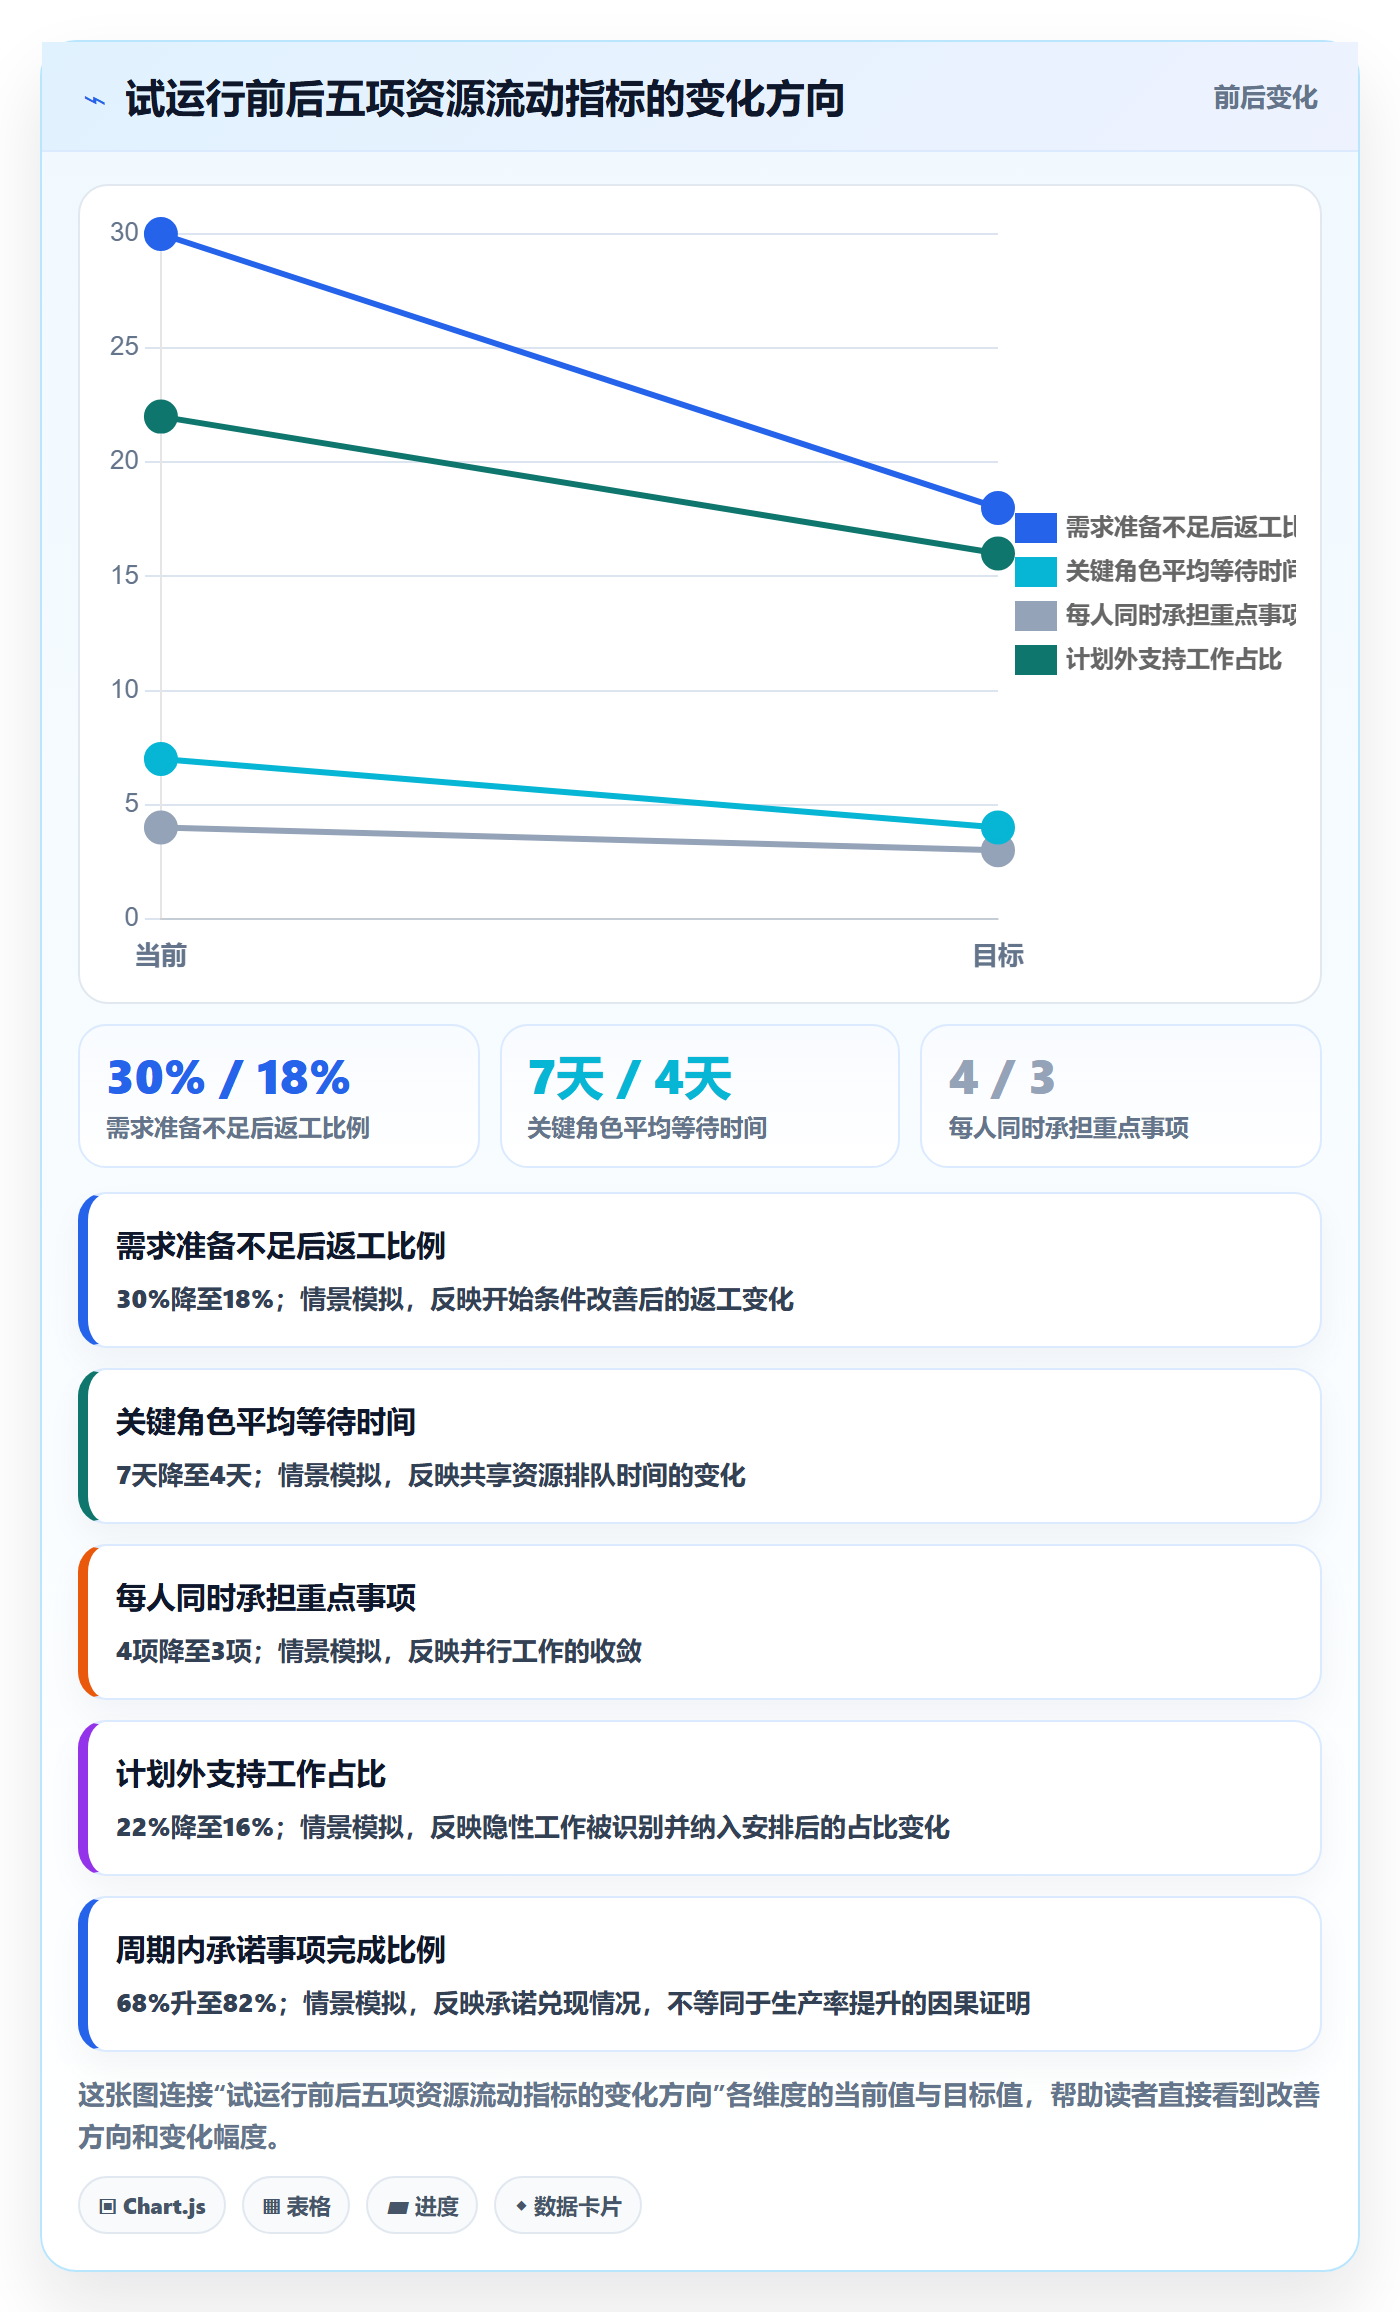Click the y-axis label 15
Screen dimensions: 1400x2312
(x=124, y=575)
